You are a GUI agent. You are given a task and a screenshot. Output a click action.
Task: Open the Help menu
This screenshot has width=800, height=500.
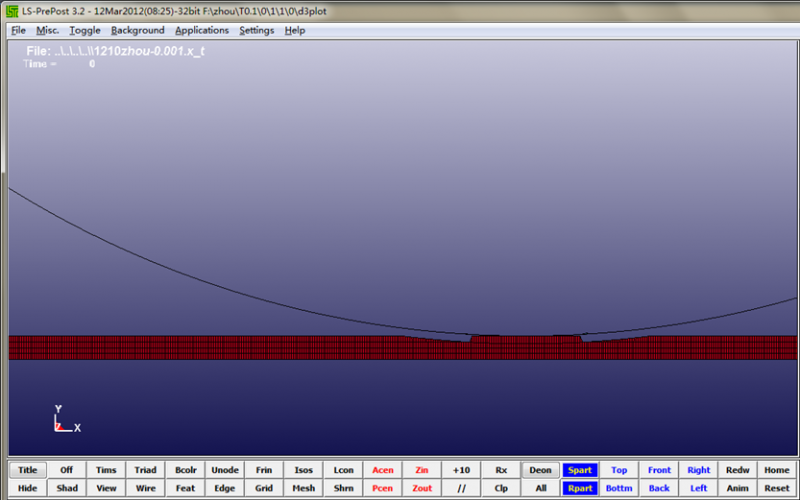[x=295, y=31]
